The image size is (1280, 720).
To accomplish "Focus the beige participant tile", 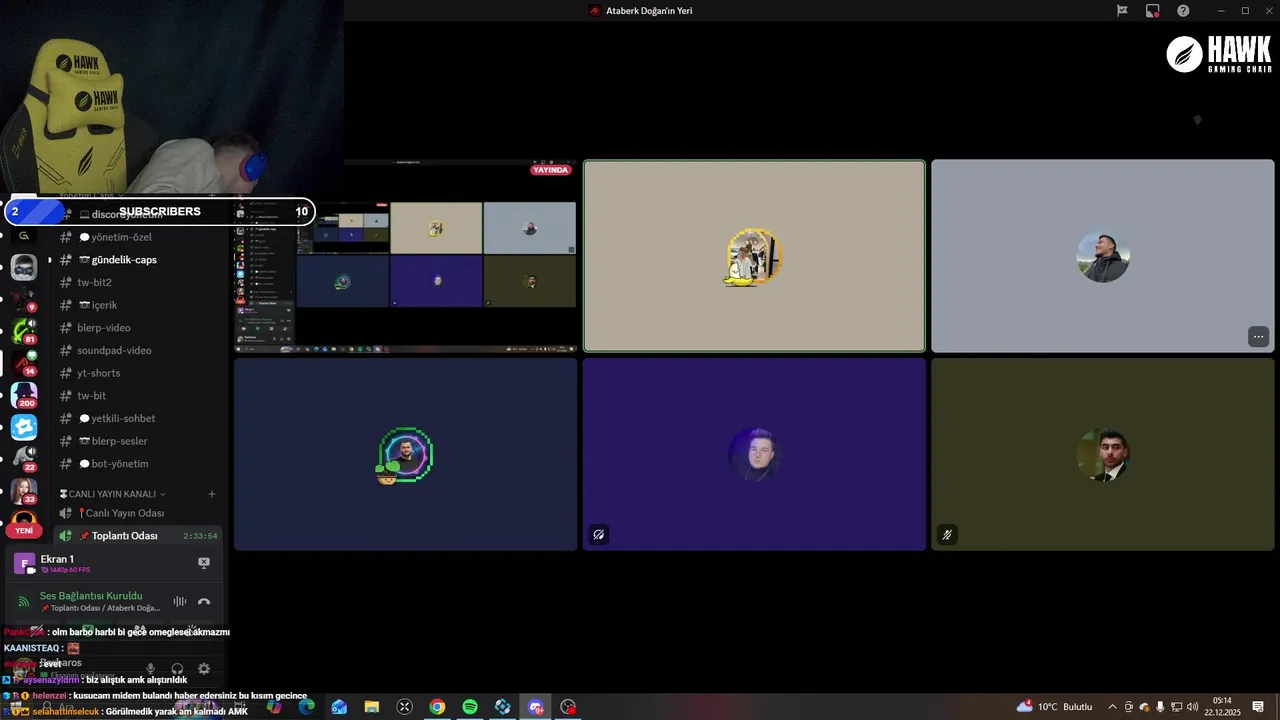I will [754, 256].
